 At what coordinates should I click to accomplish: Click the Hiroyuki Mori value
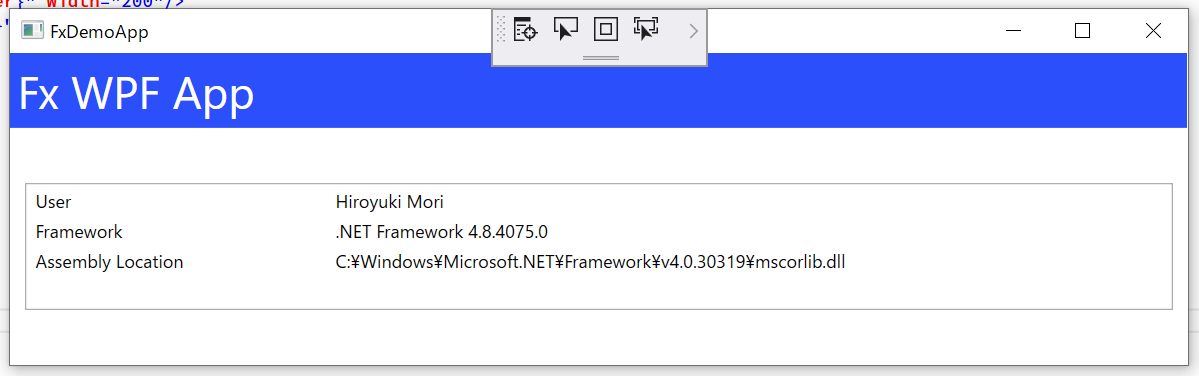(390, 202)
